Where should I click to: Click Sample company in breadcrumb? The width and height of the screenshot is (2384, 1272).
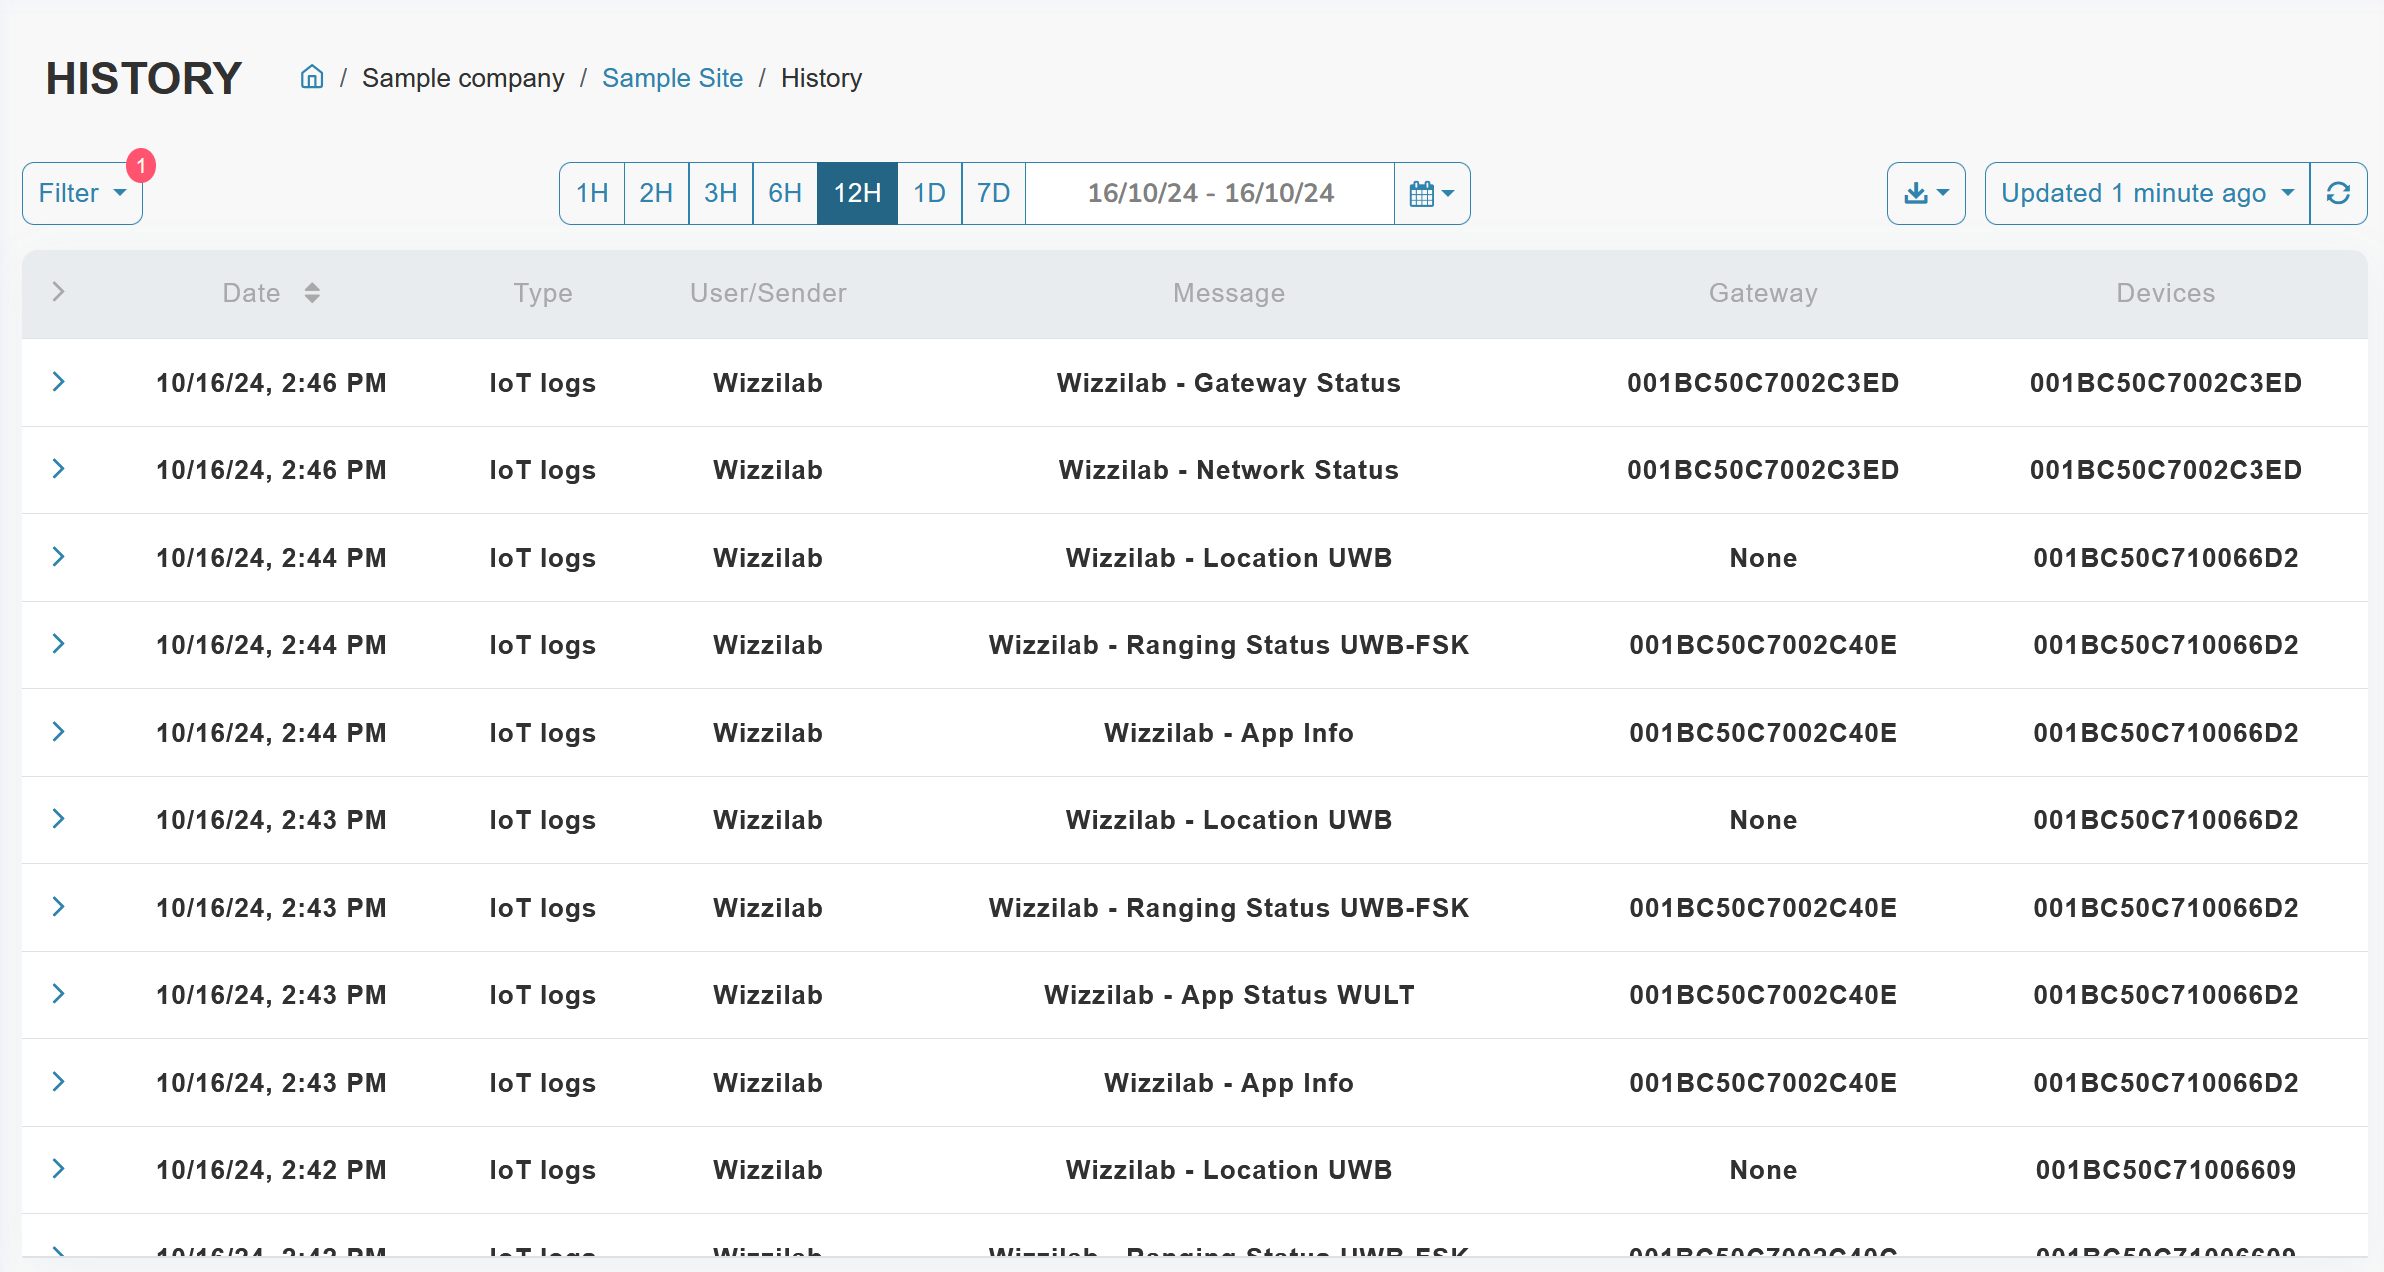tap(463, 78)
